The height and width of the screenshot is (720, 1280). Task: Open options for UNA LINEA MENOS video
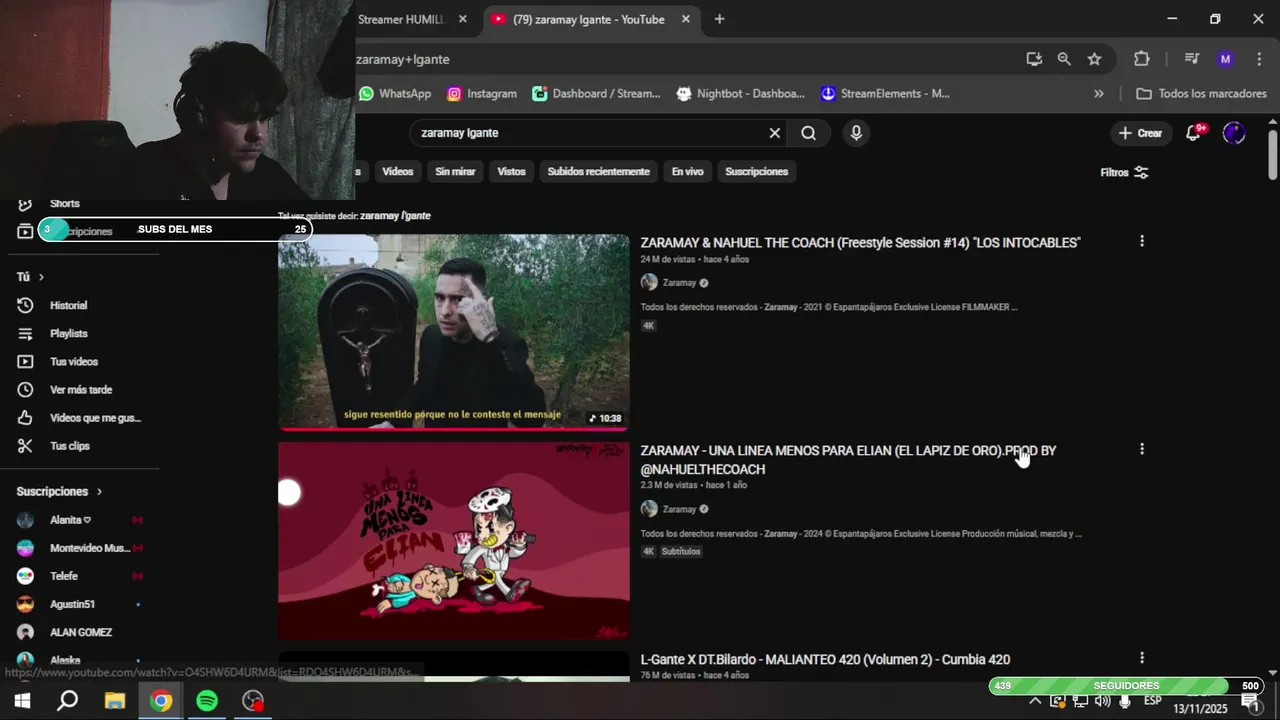(x=1142, y=449)
